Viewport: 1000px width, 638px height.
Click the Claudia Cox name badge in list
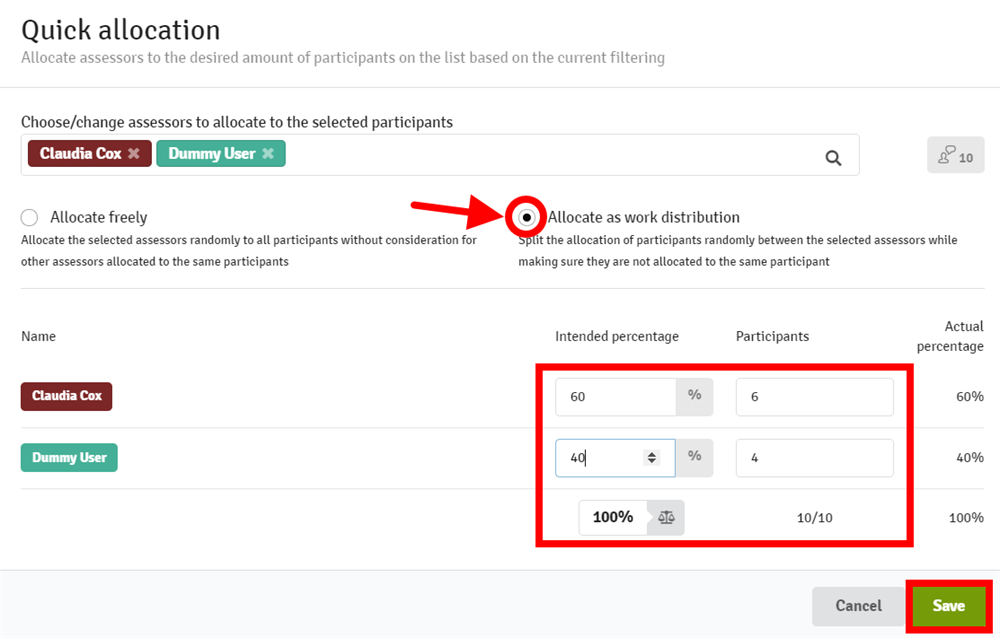click(67, 396)
